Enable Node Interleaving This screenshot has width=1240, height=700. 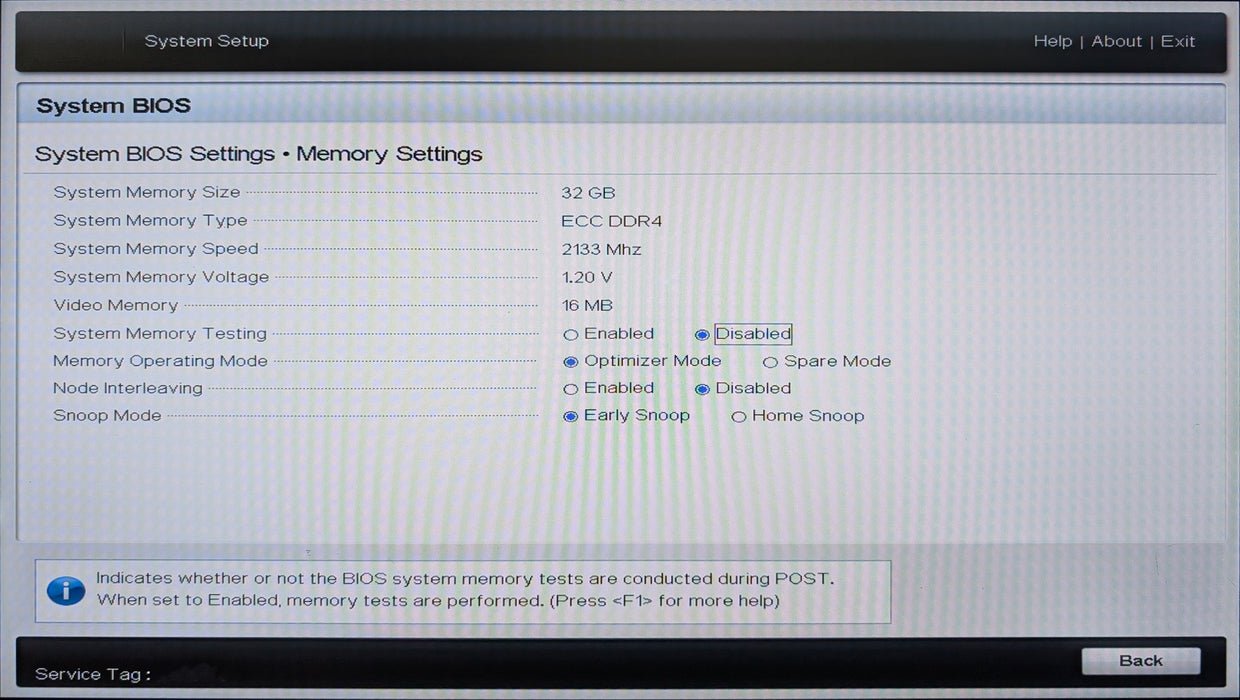tap(609, 388)
